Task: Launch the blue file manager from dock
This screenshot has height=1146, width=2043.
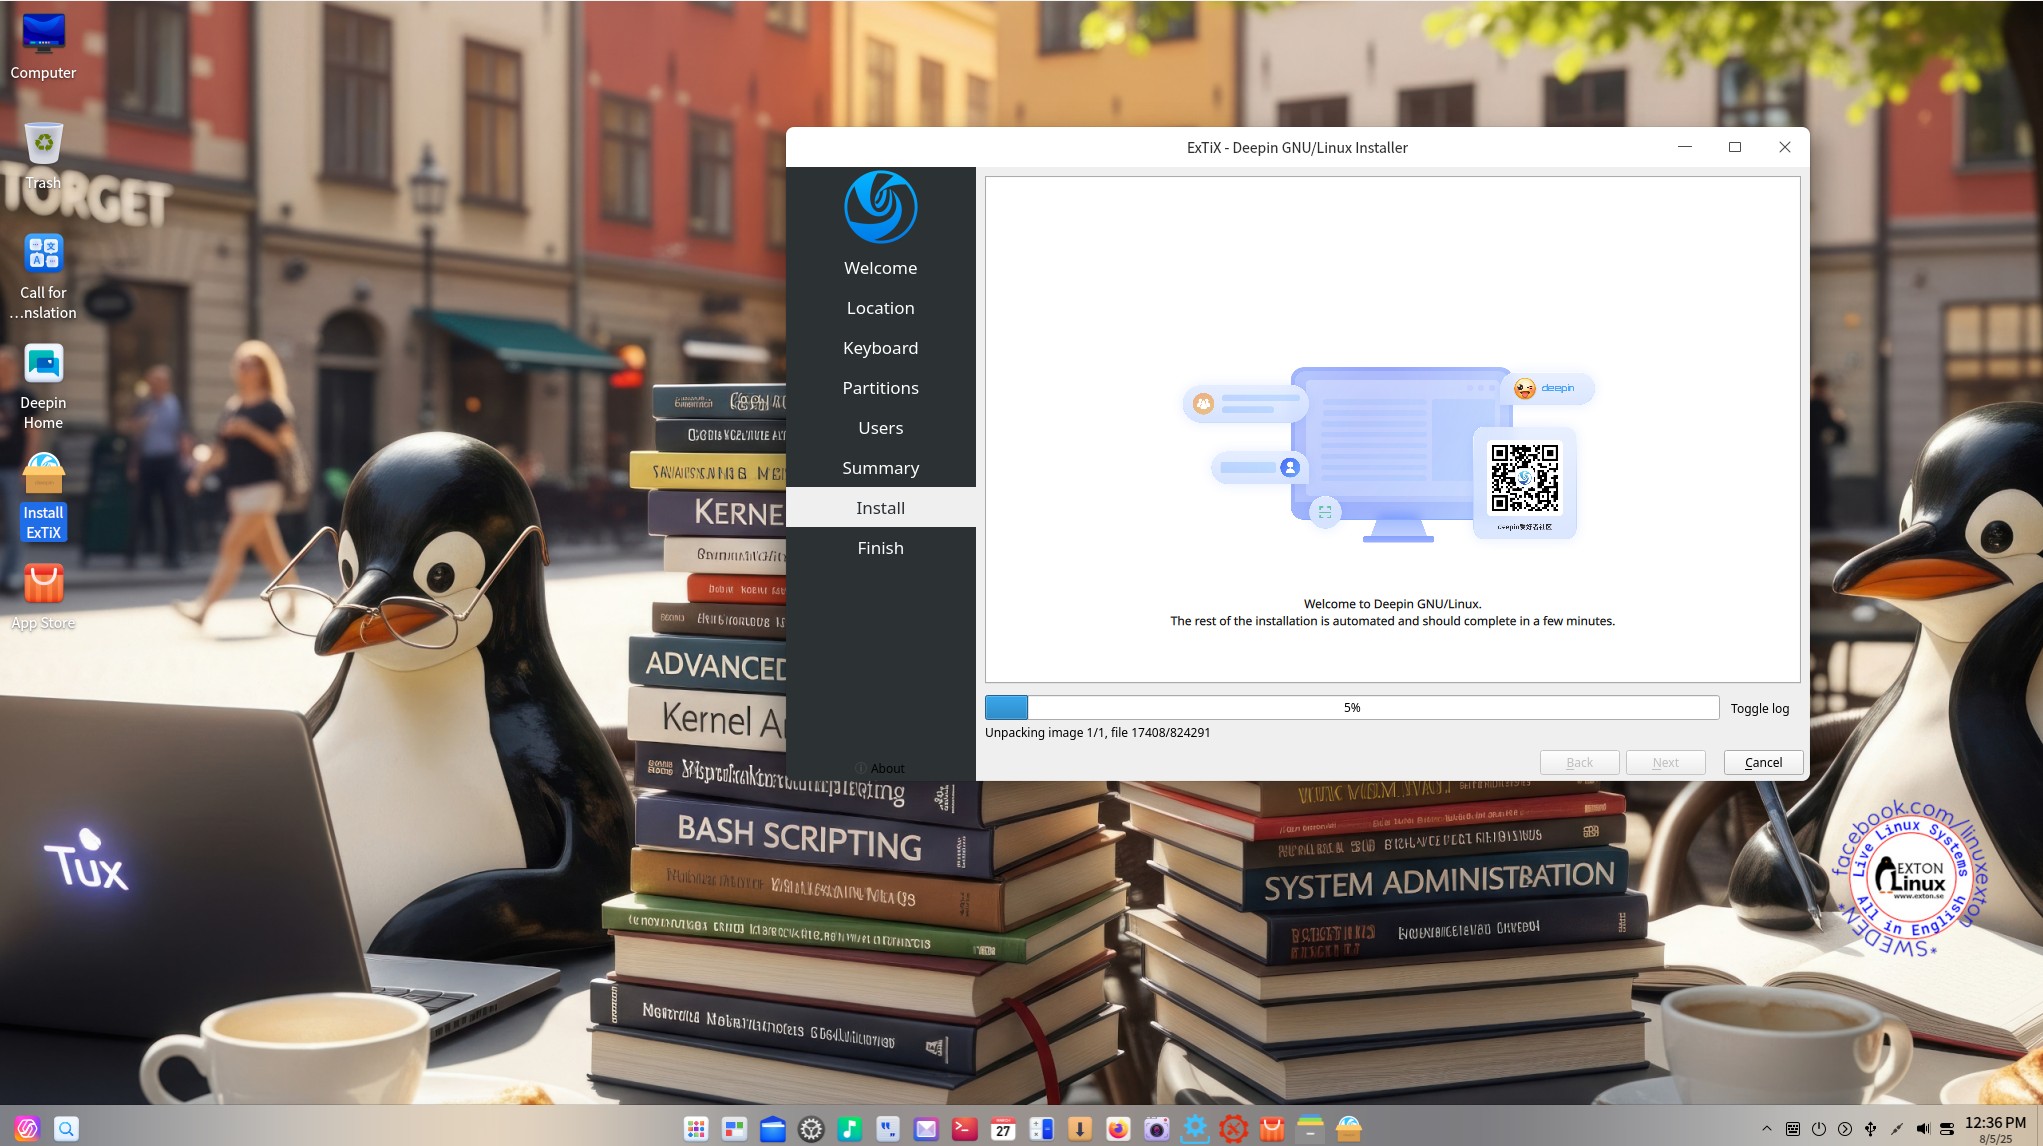Action: [773, 1129]
